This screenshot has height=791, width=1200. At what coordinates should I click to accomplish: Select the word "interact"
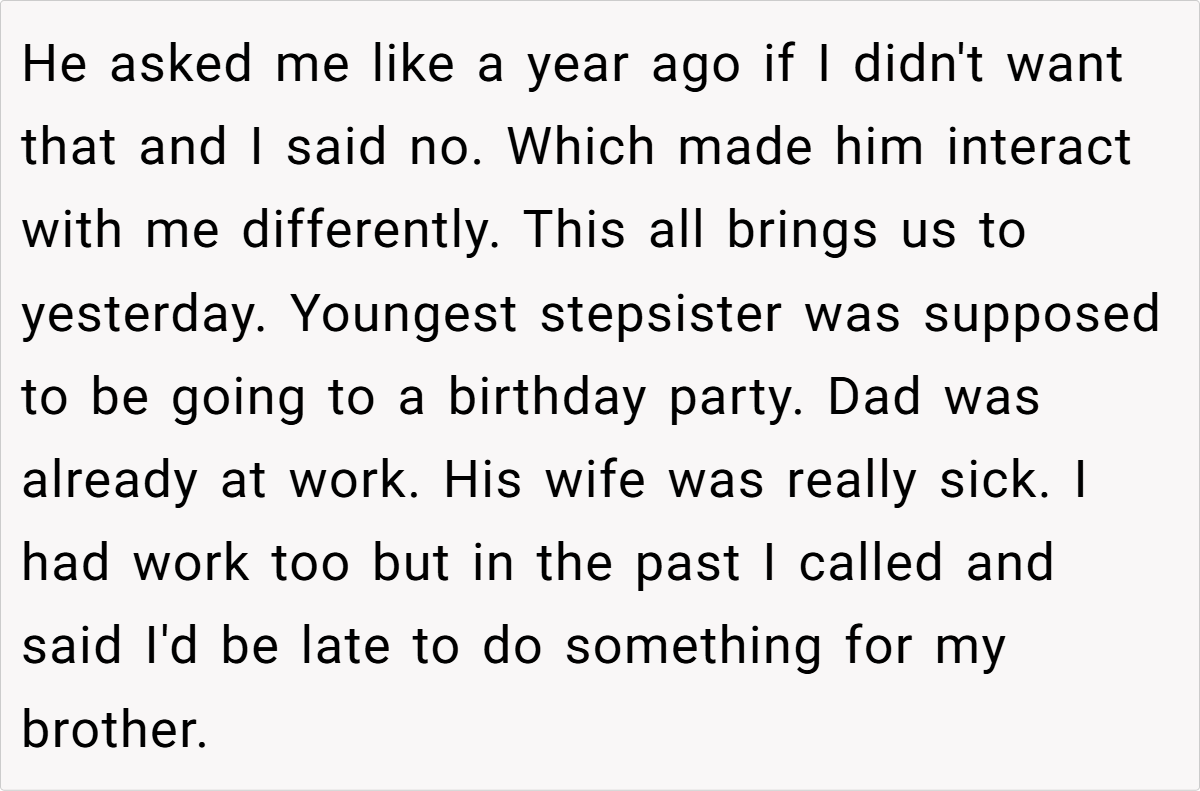click(x=1039, y=148)
